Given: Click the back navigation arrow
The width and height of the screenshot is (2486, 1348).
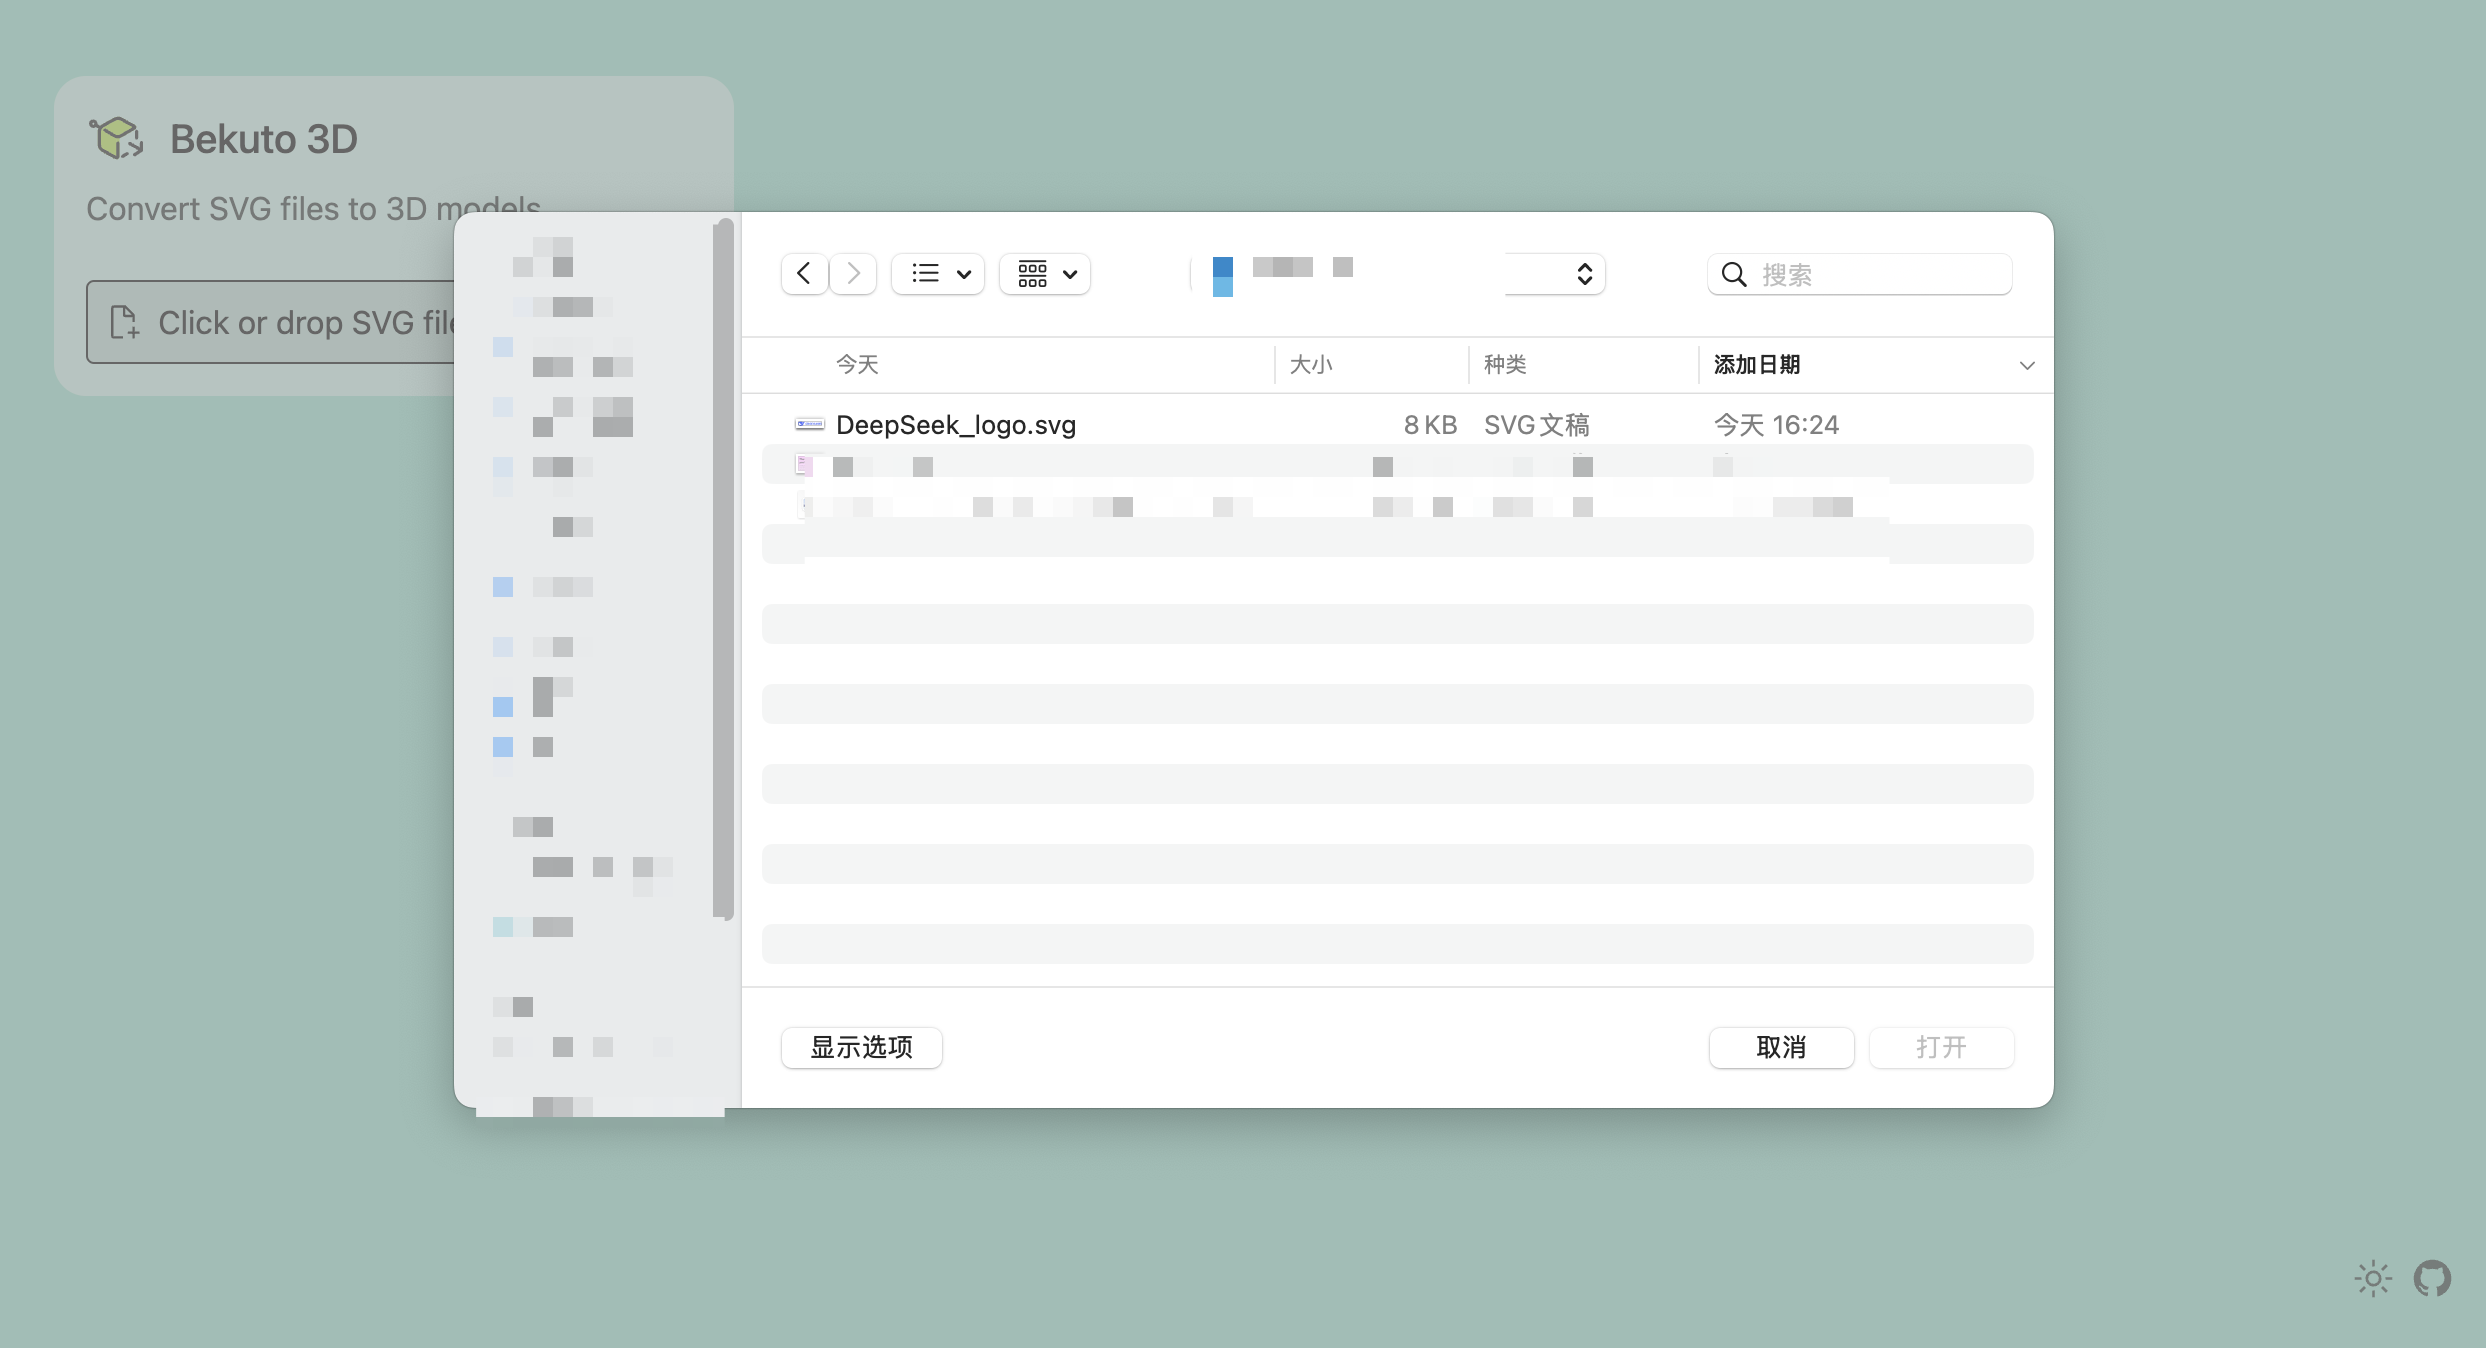Looking at the screenshot, I should coord(804,274).
